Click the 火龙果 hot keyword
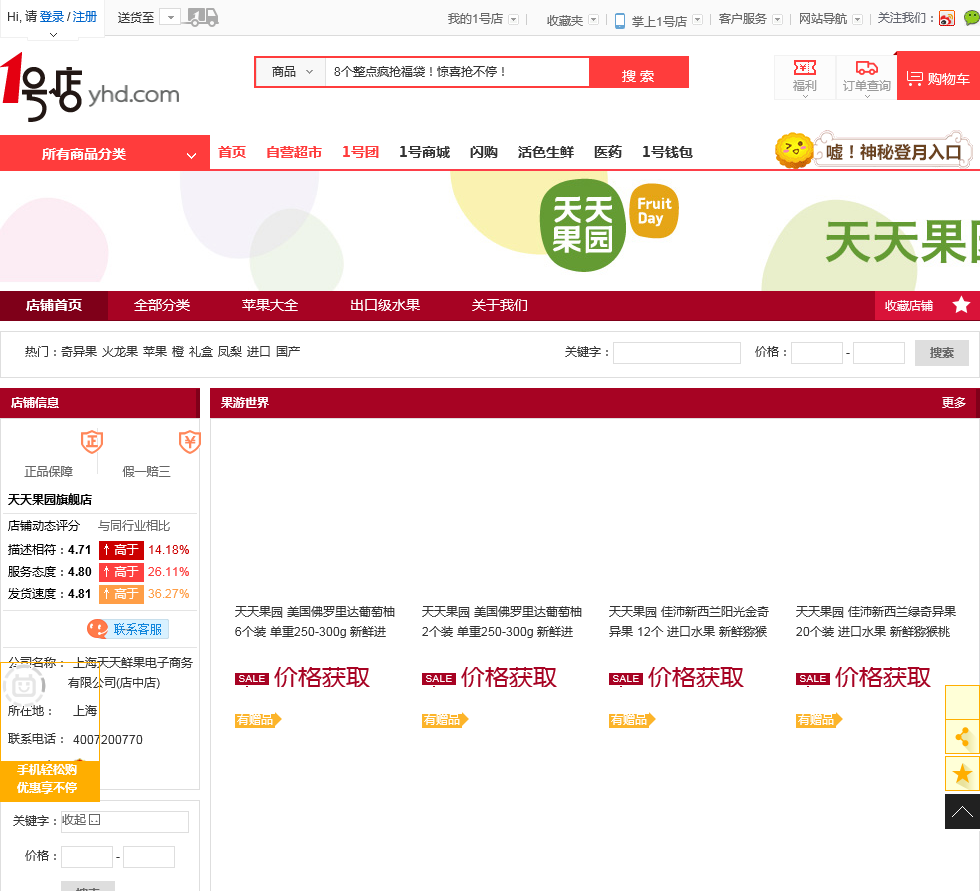Image resolution: width=980 pixels, height=891 pixels. pos(120,351)
